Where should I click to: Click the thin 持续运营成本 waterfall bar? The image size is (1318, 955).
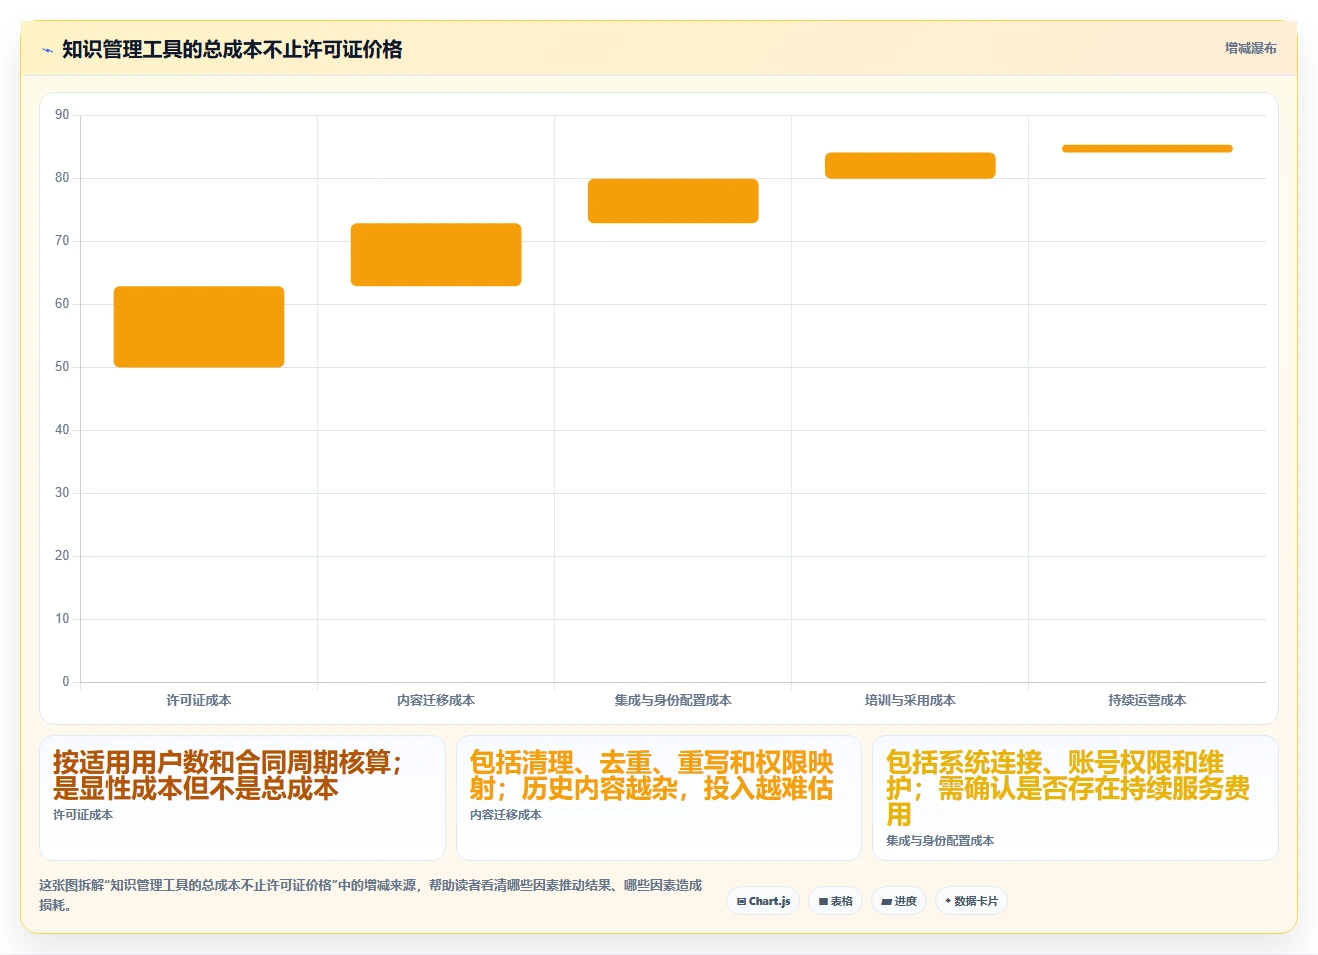point(1147,149)
